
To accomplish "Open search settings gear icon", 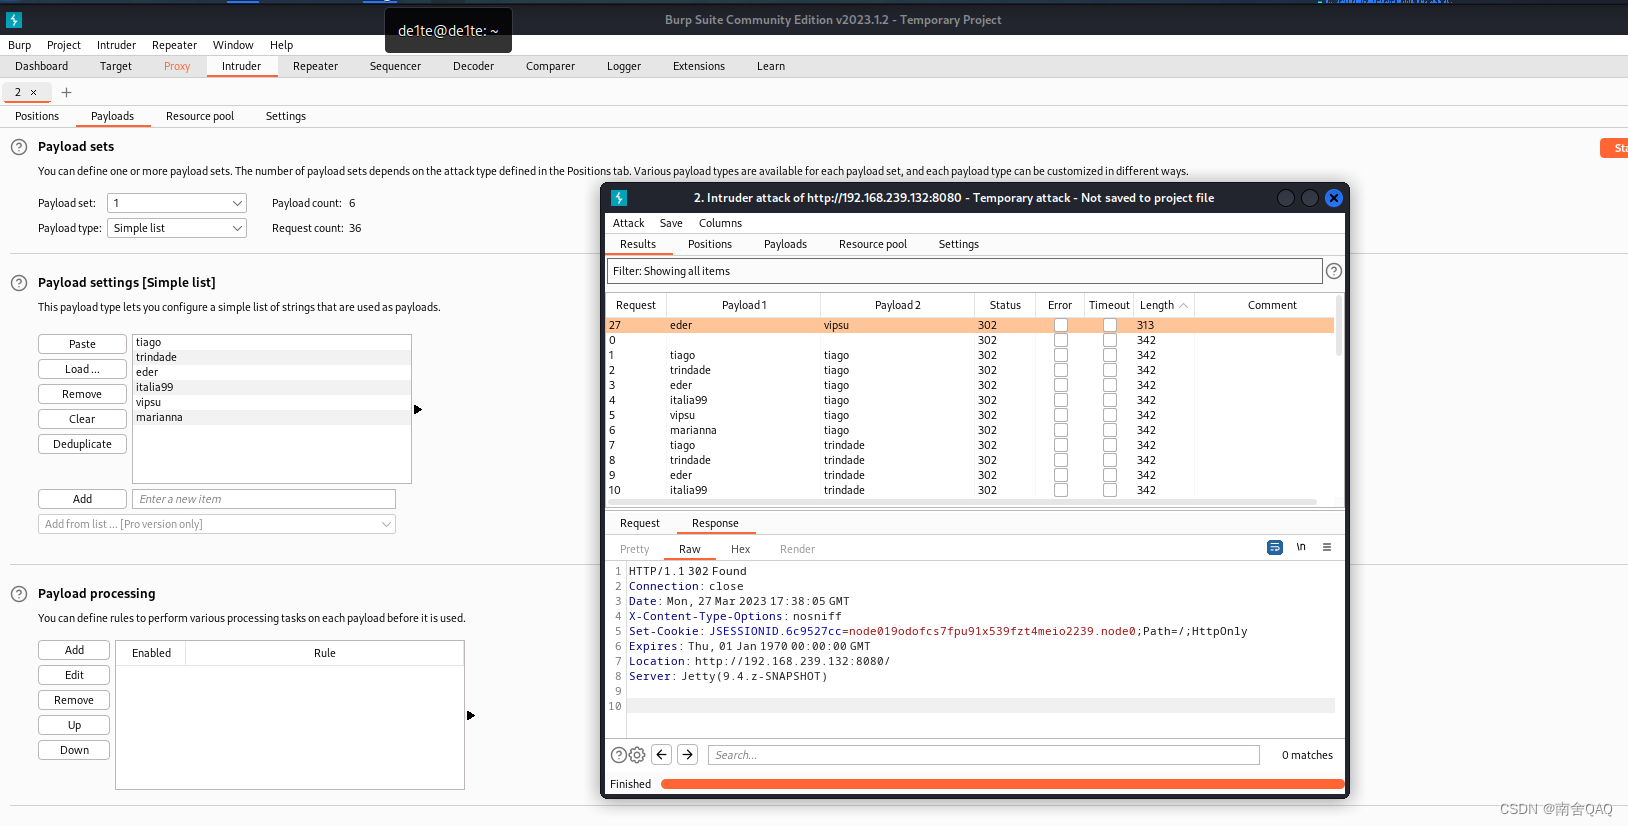I will [637, 755].
